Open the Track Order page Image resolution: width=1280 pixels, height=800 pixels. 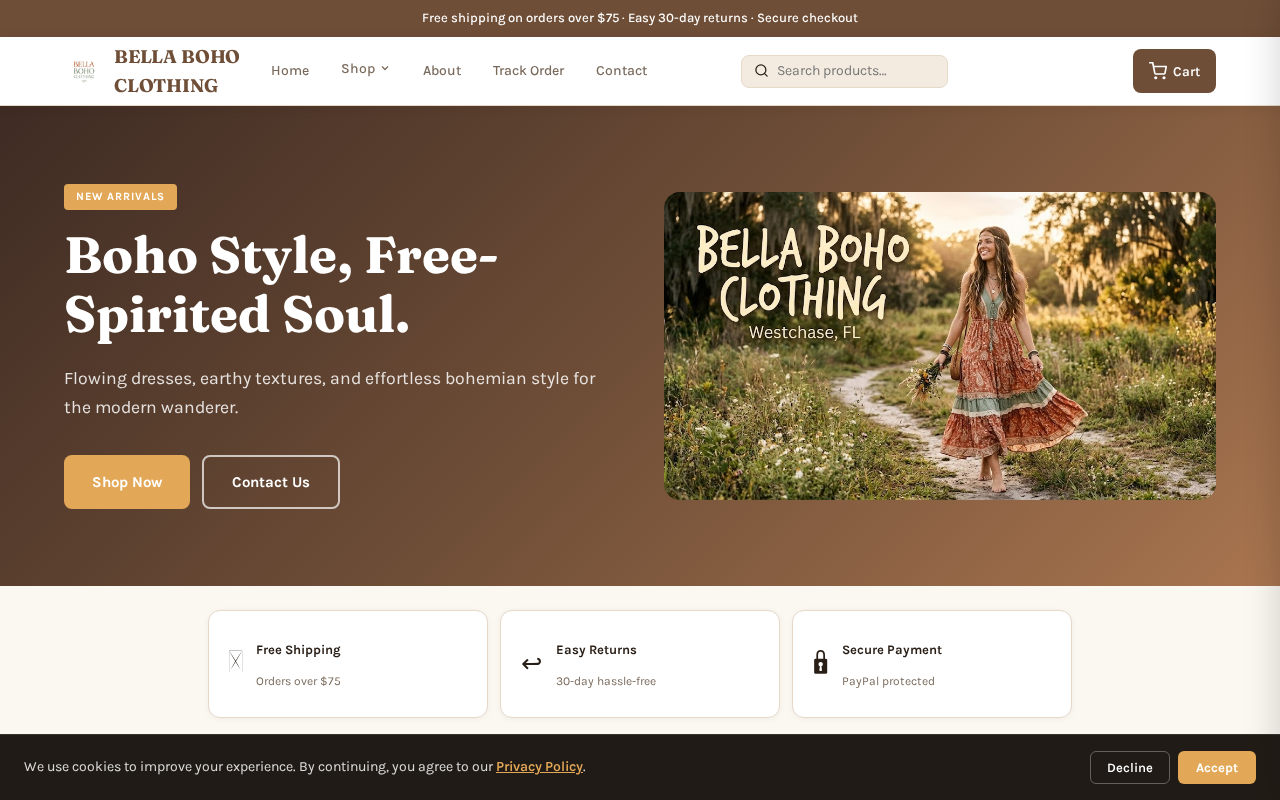[x=528, y=71]
